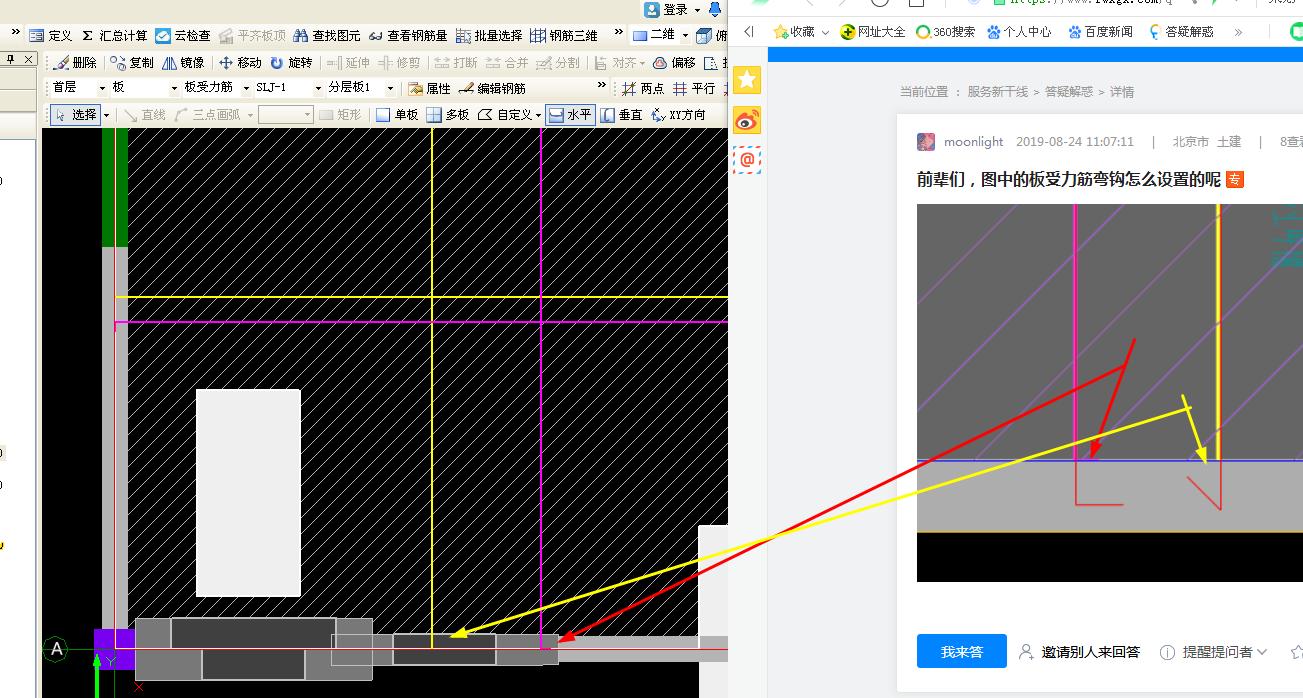Select the 两点 two-point axis tool

point(642,88)
